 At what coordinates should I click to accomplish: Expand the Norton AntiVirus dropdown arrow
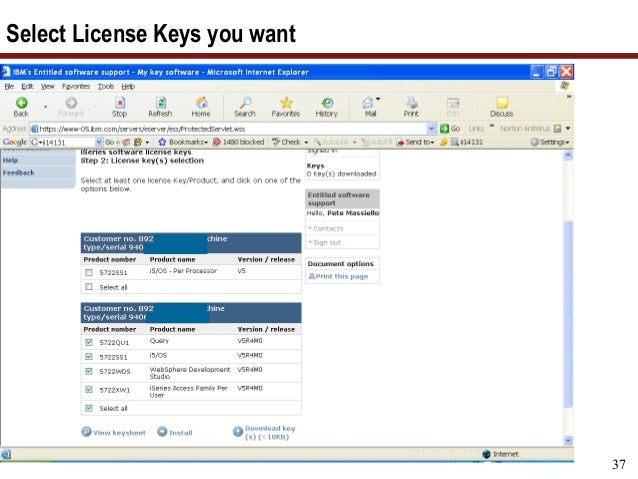[568, 129]
